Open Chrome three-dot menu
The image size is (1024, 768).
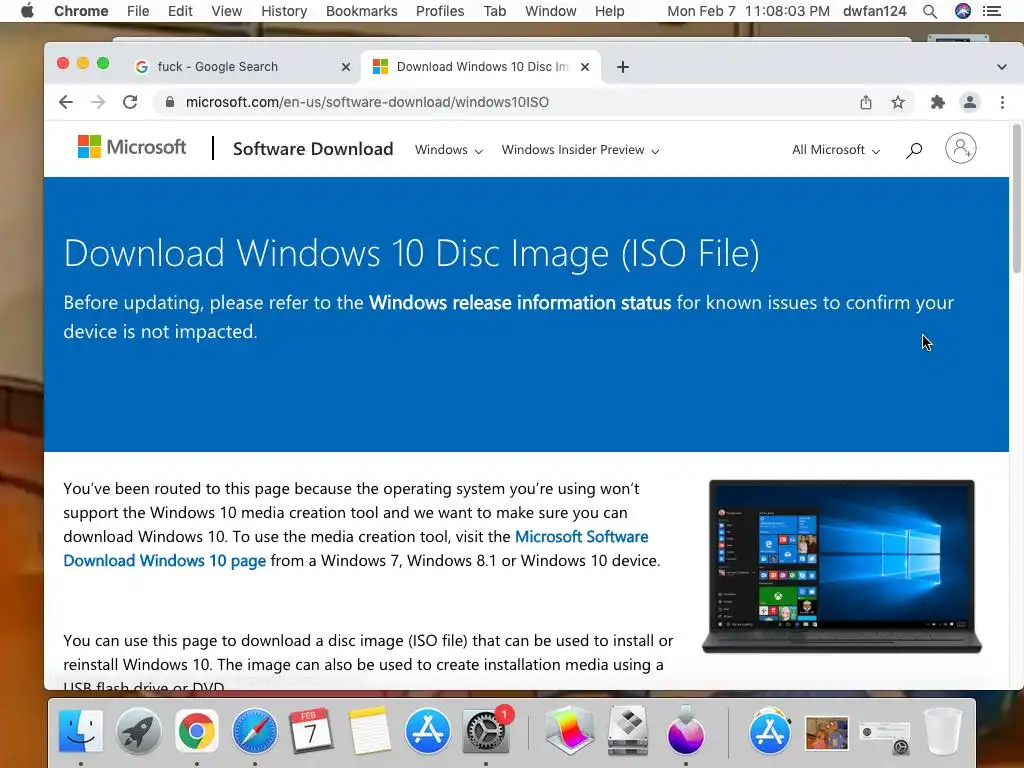pyautogui.click(x=1002, y=102)
